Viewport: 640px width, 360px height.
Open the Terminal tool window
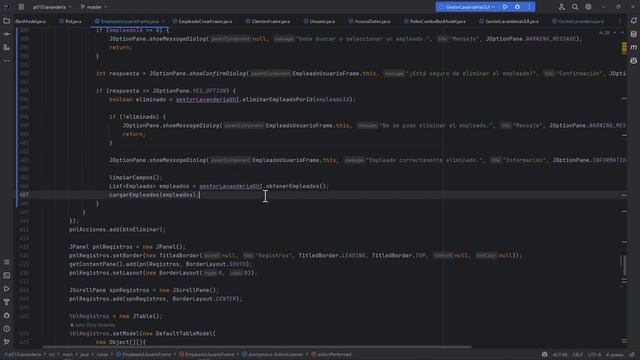pyautogui.click(x=7, y=276)
